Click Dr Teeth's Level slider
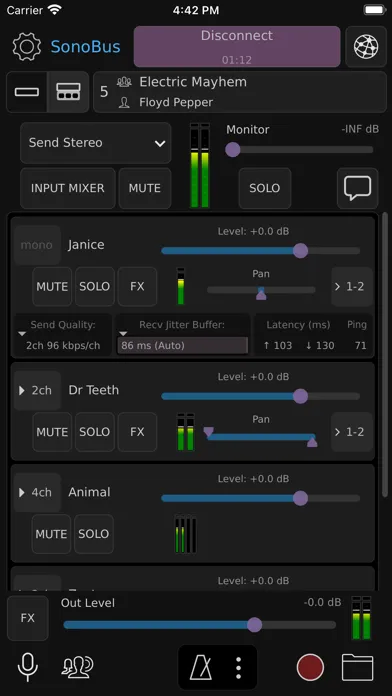The width and height of the screenshot is (392, 696). [x=261, y=396]
